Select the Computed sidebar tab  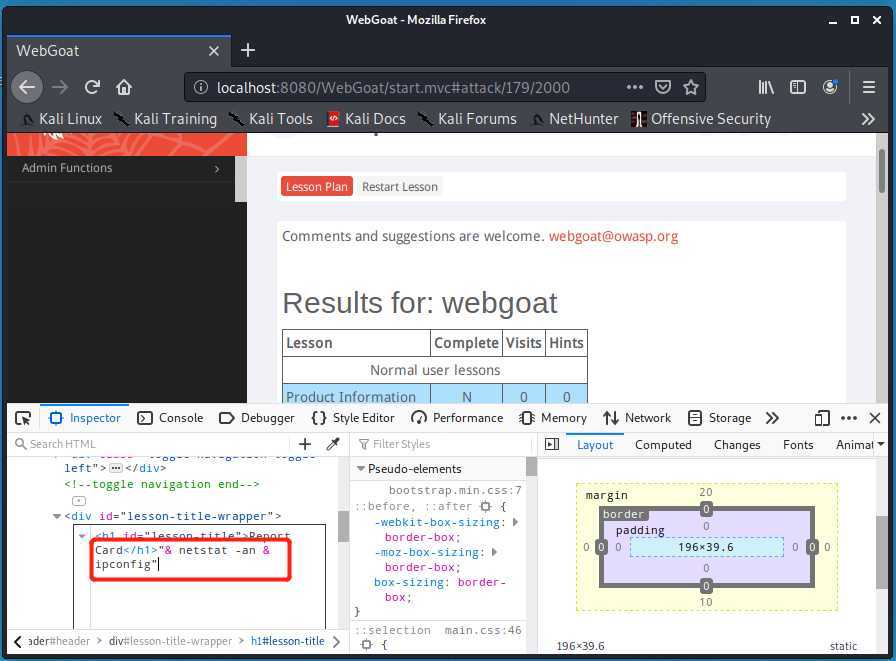pyautogui.click(x=663, y=444)
